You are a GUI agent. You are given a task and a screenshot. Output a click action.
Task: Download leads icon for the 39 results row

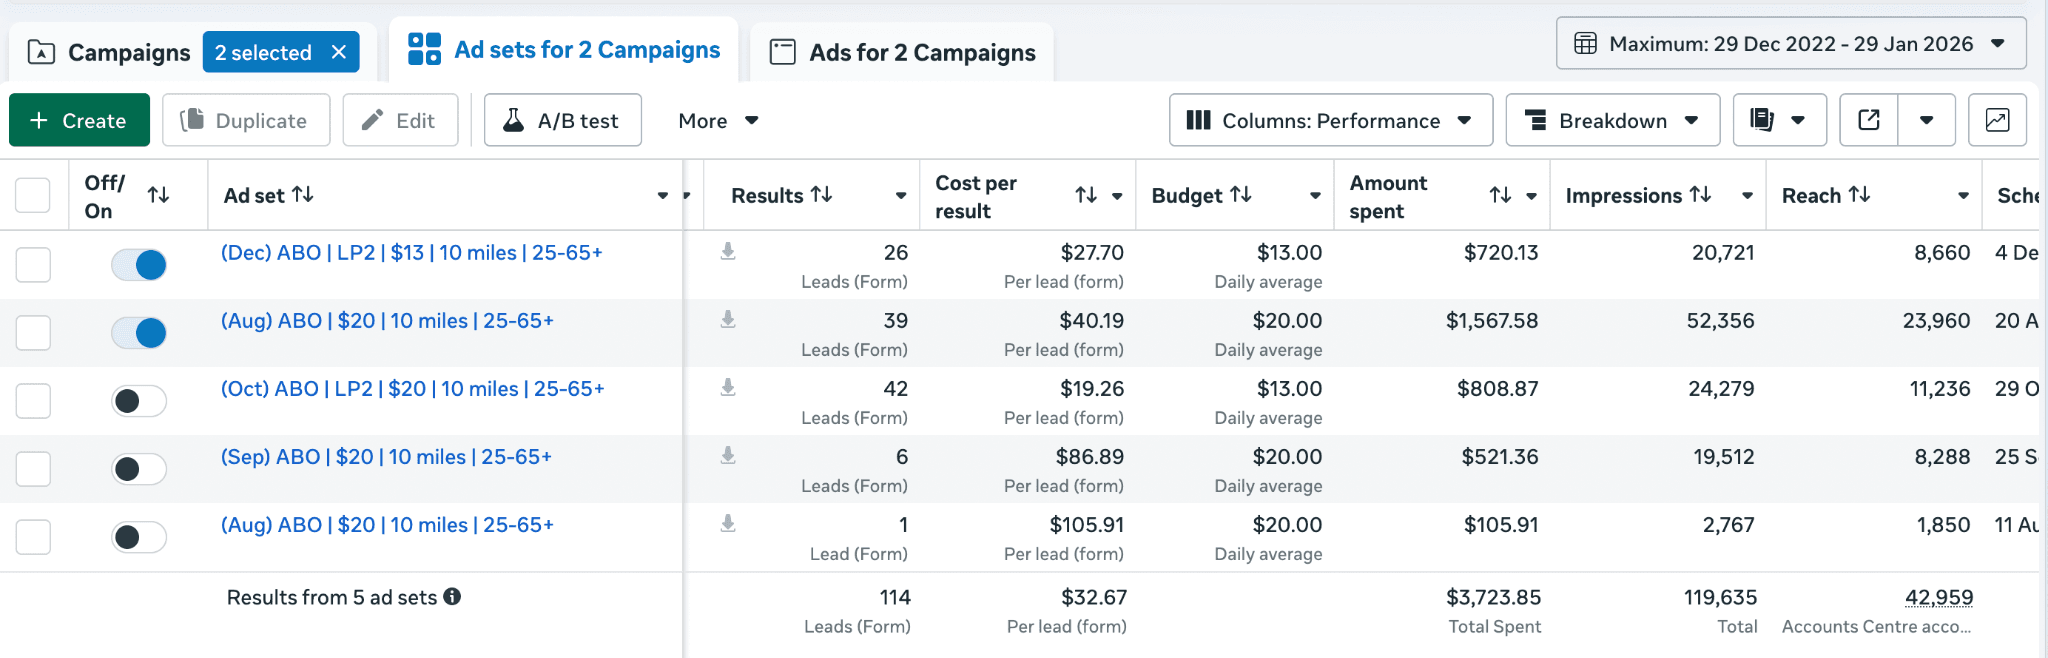(728, 319)
